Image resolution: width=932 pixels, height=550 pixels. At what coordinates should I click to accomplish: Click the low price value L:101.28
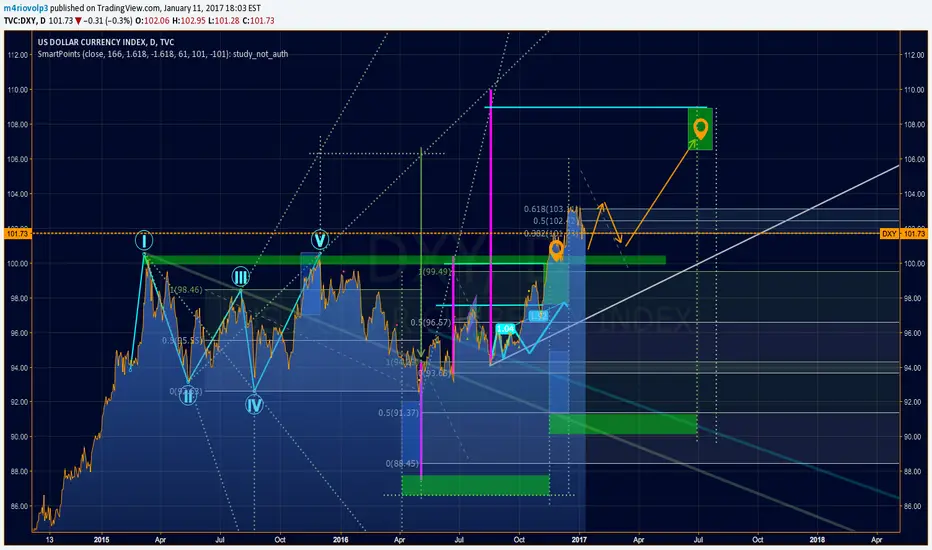[x=224, y=21]
